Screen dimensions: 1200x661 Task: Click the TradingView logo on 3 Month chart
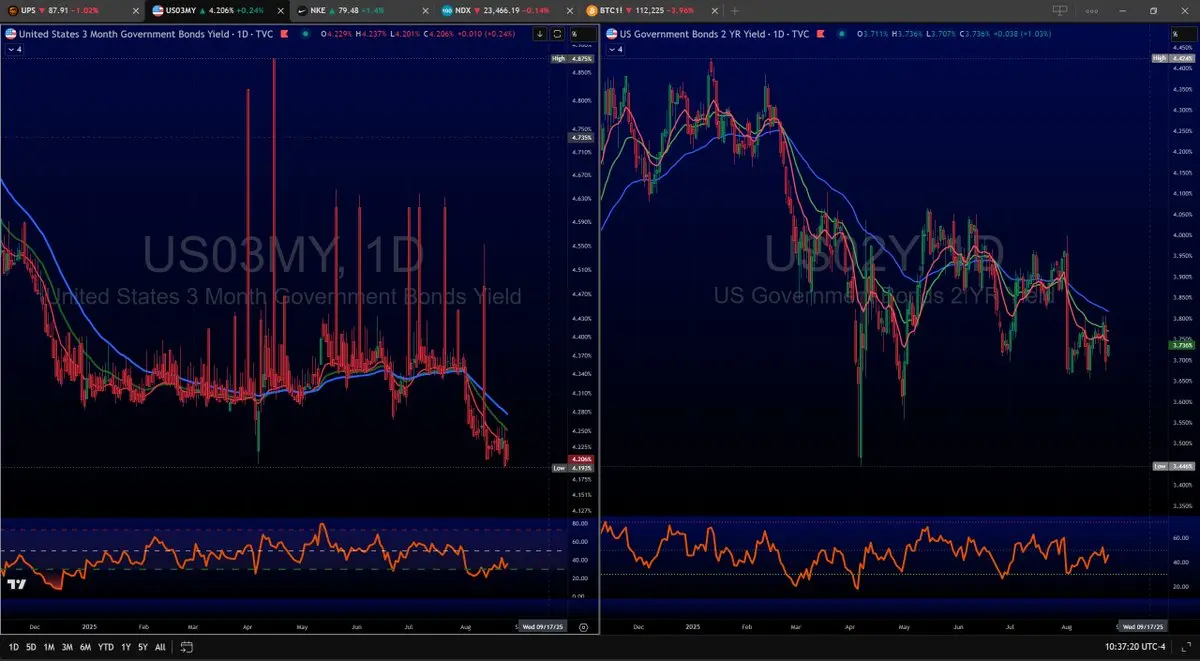point(15,583)
